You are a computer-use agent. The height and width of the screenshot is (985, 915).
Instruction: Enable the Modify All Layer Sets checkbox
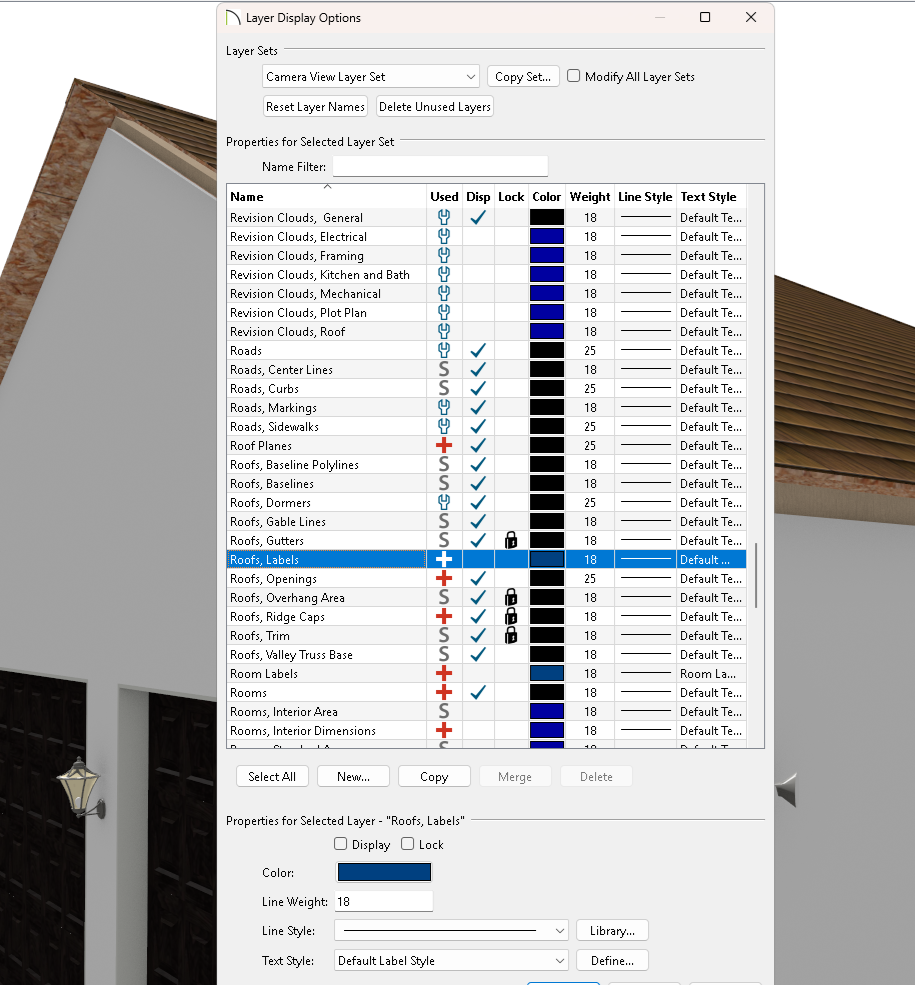point(574,76)
